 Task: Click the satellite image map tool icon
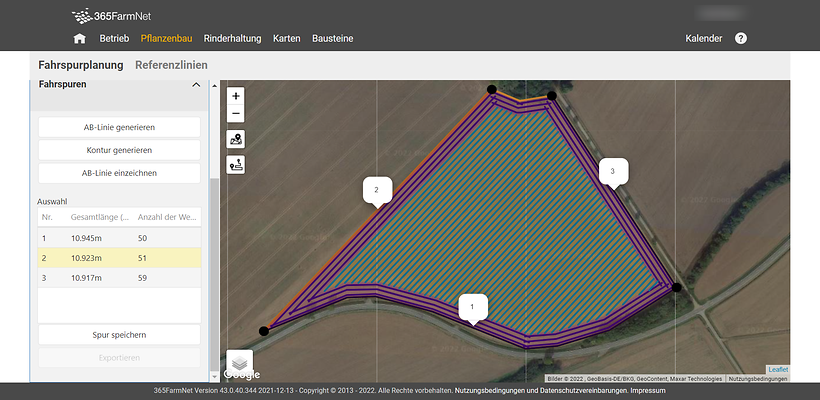coord(236,139)
